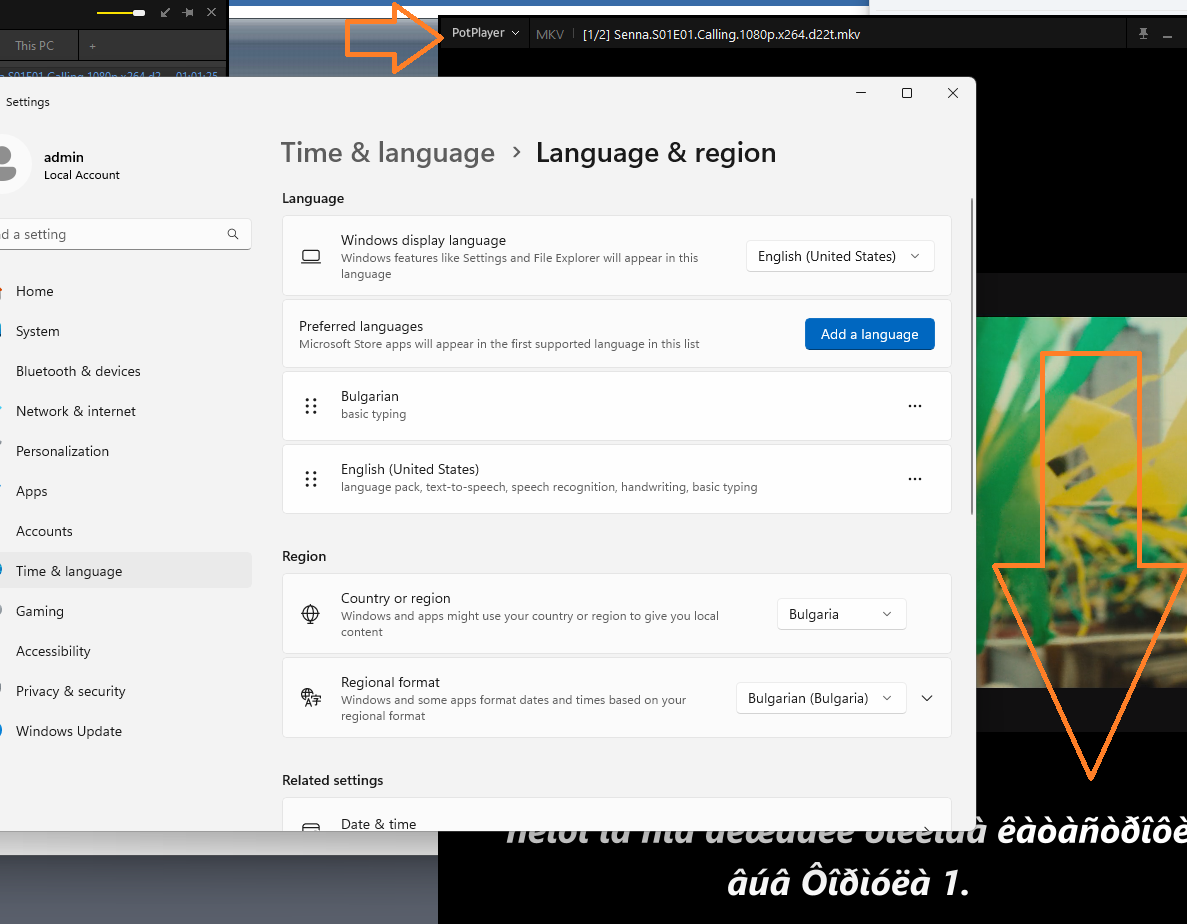Screen dimensions: 1187x924
Task: Expand the Regional format details chevron
Action: click(927, 698)
